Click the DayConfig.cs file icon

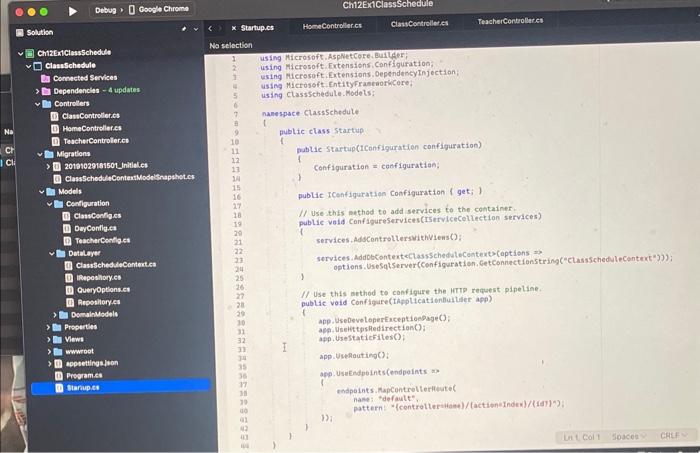pos(67,229)
